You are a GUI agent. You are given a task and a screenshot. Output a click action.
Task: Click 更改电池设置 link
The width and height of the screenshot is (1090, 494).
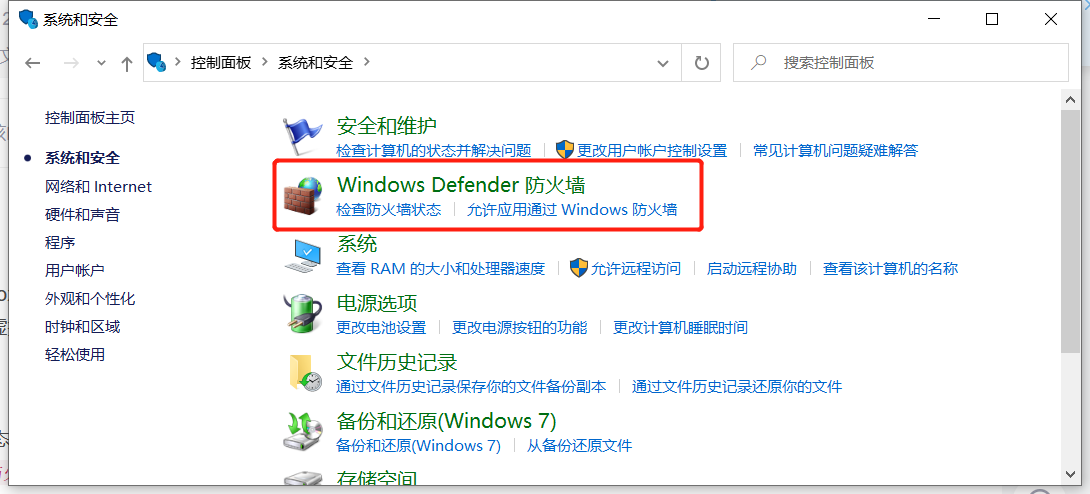(x=381, y=327)
